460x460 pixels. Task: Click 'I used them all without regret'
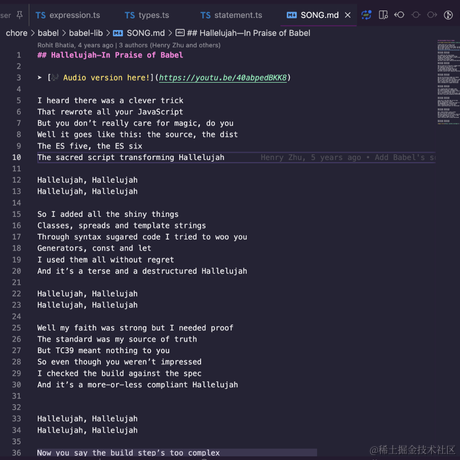[106, 260]
